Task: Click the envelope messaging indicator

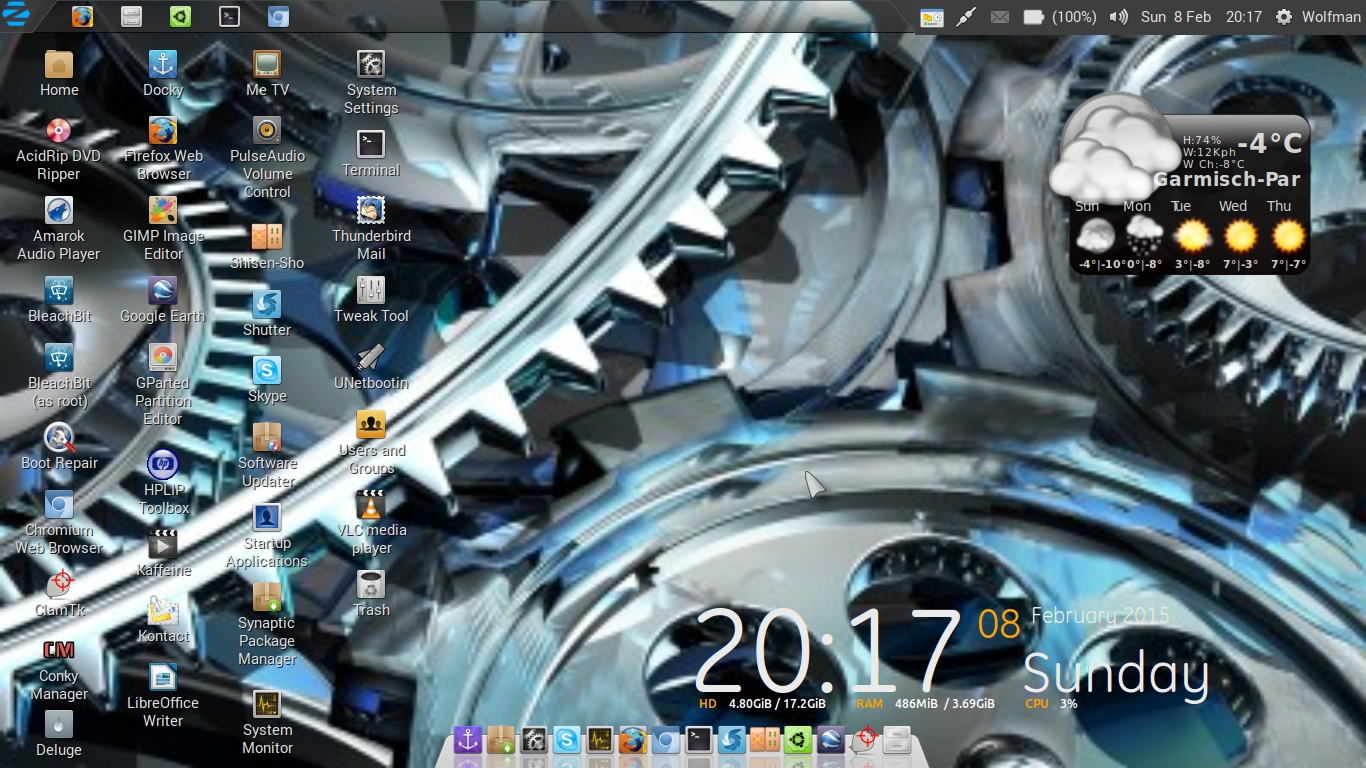Action: coord(999,17)
